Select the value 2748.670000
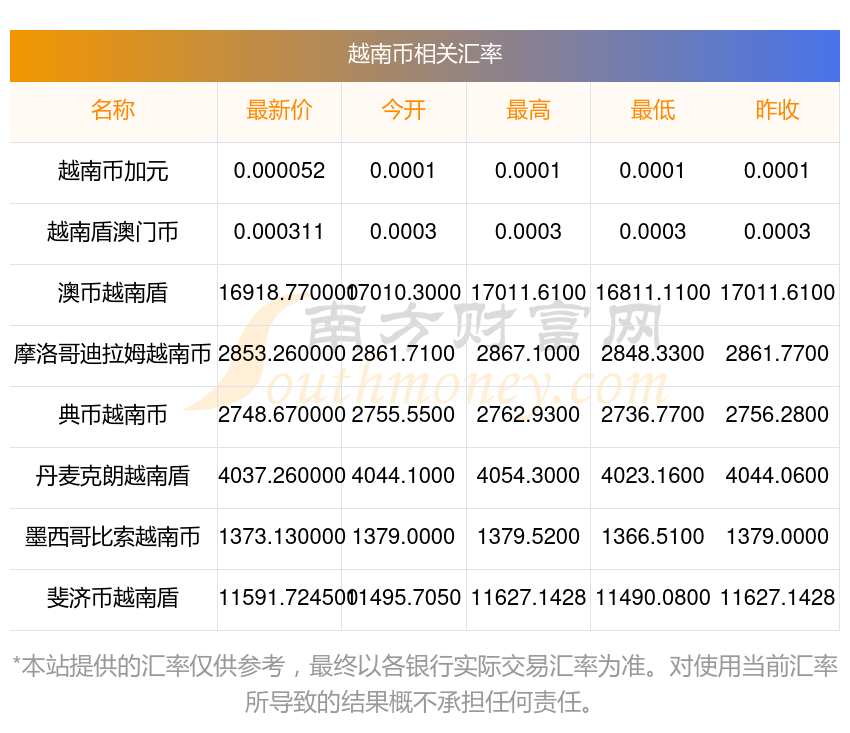The image size is (850, 733). [282, 415]
